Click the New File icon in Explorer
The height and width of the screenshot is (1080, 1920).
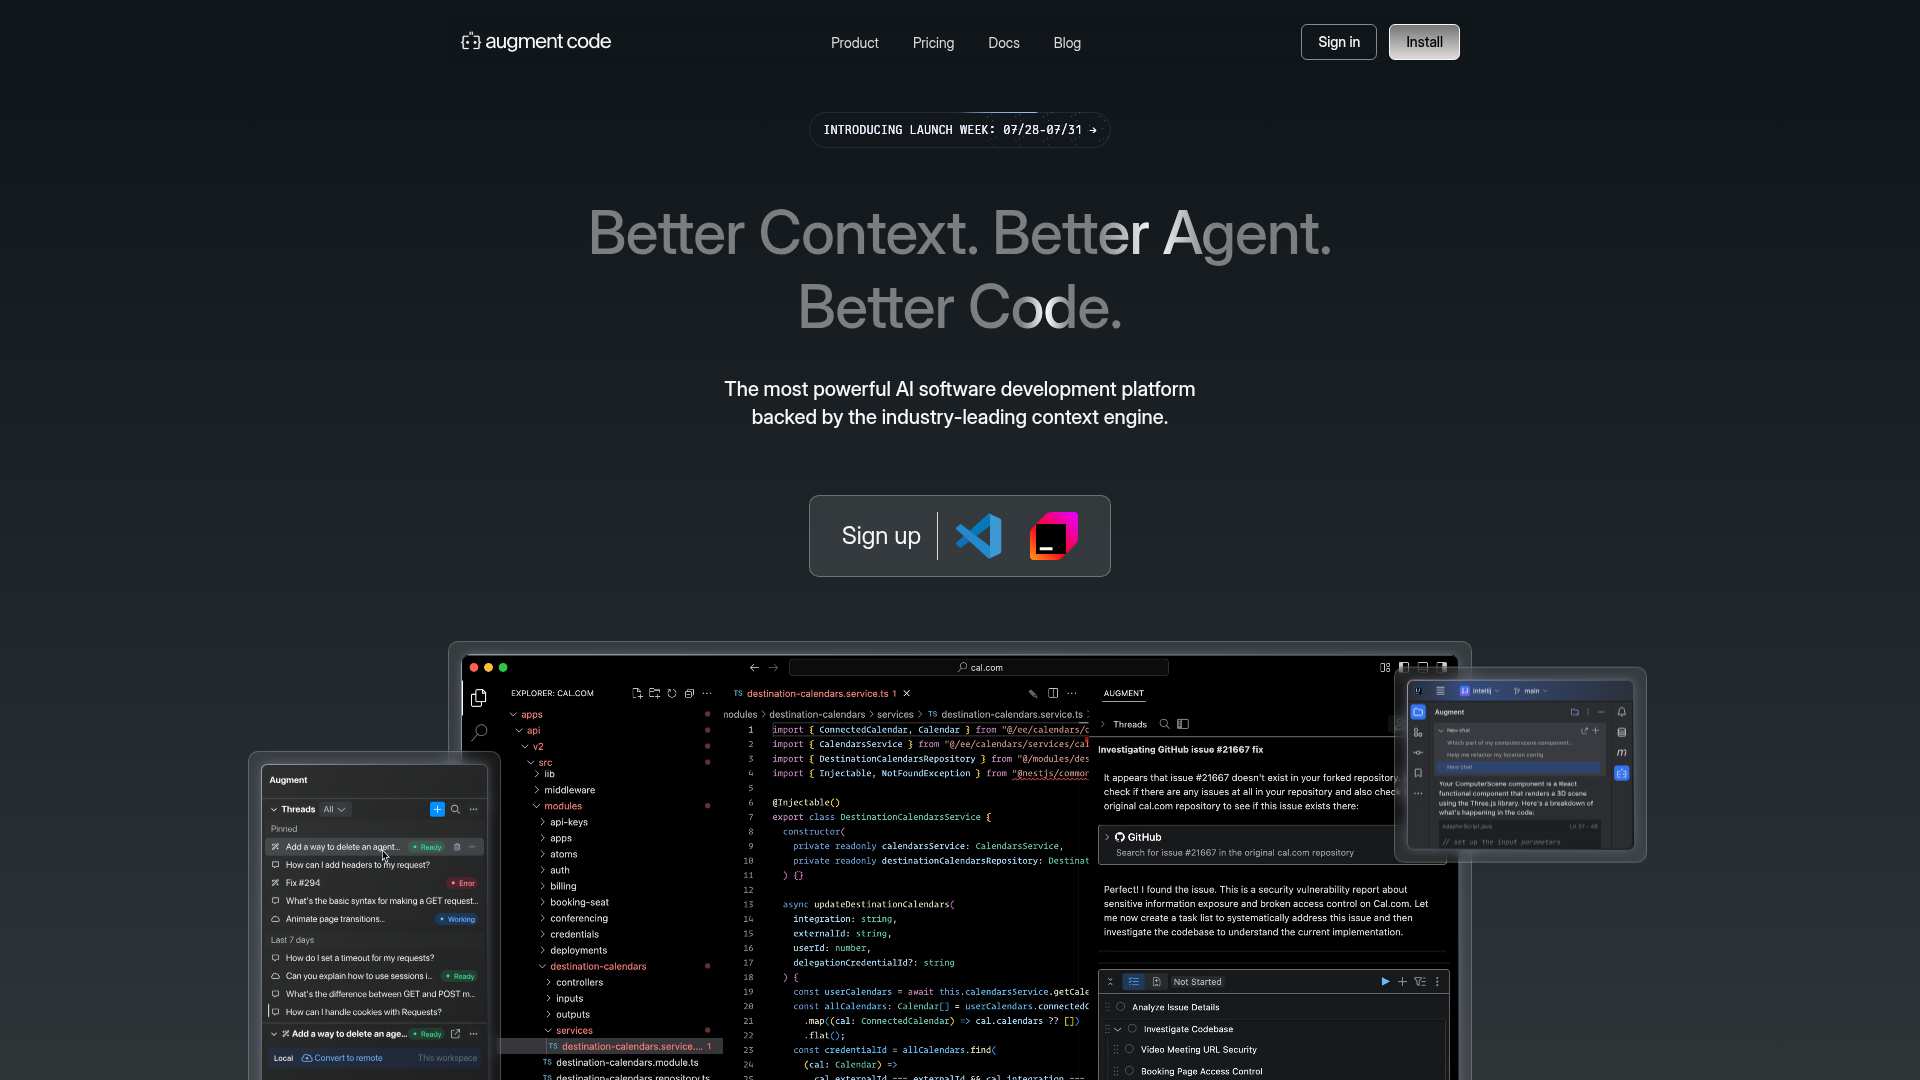coord(638,694)
